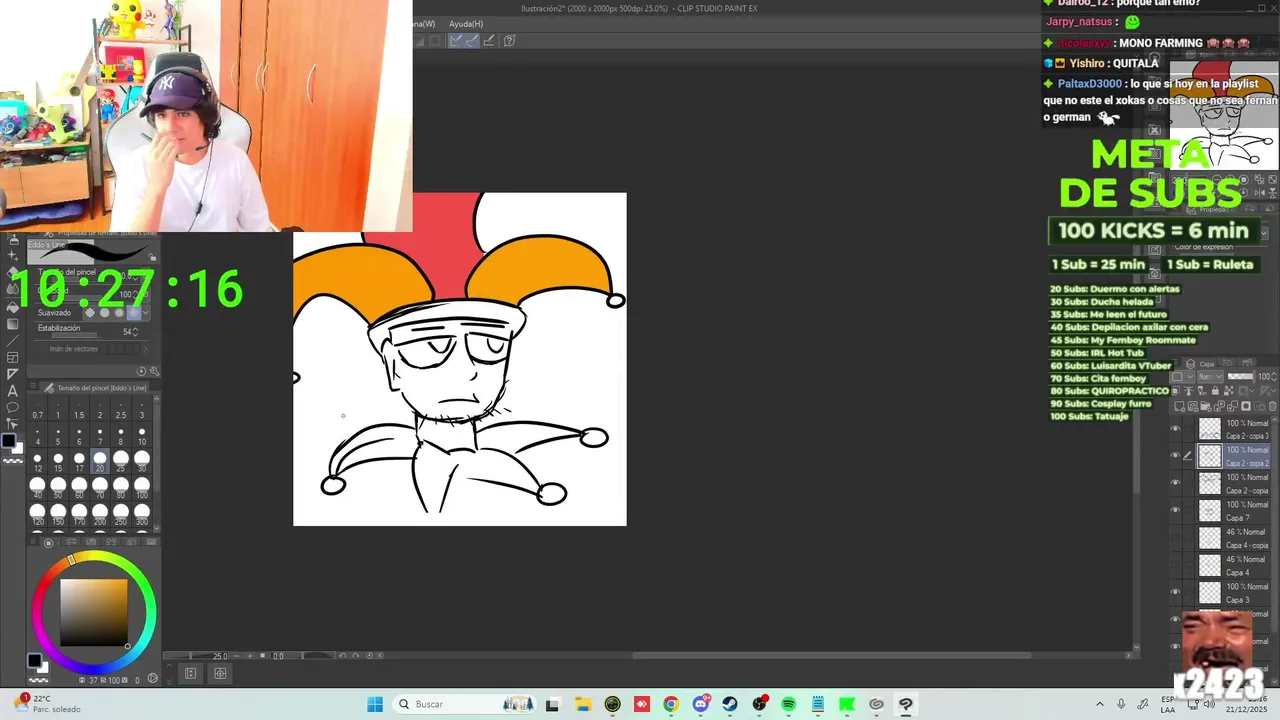Select the Balloon tool
Screen dimensions: 1280x720
[12, 407]
